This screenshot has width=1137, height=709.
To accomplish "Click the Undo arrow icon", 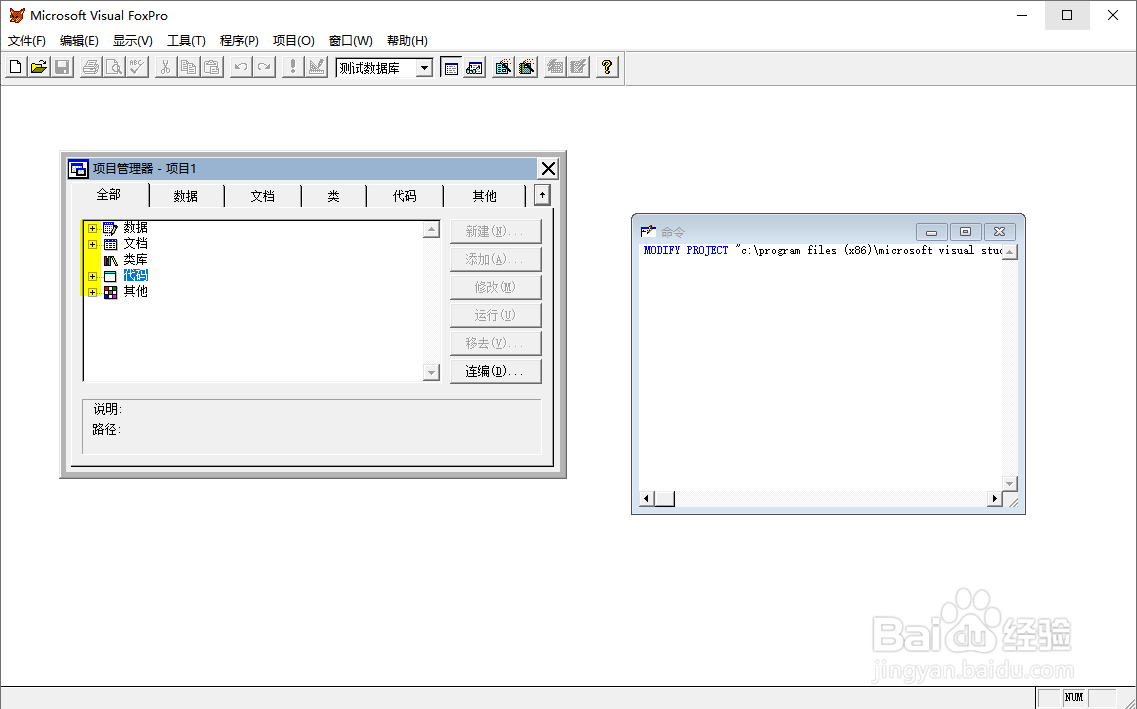I will (241, 67).
